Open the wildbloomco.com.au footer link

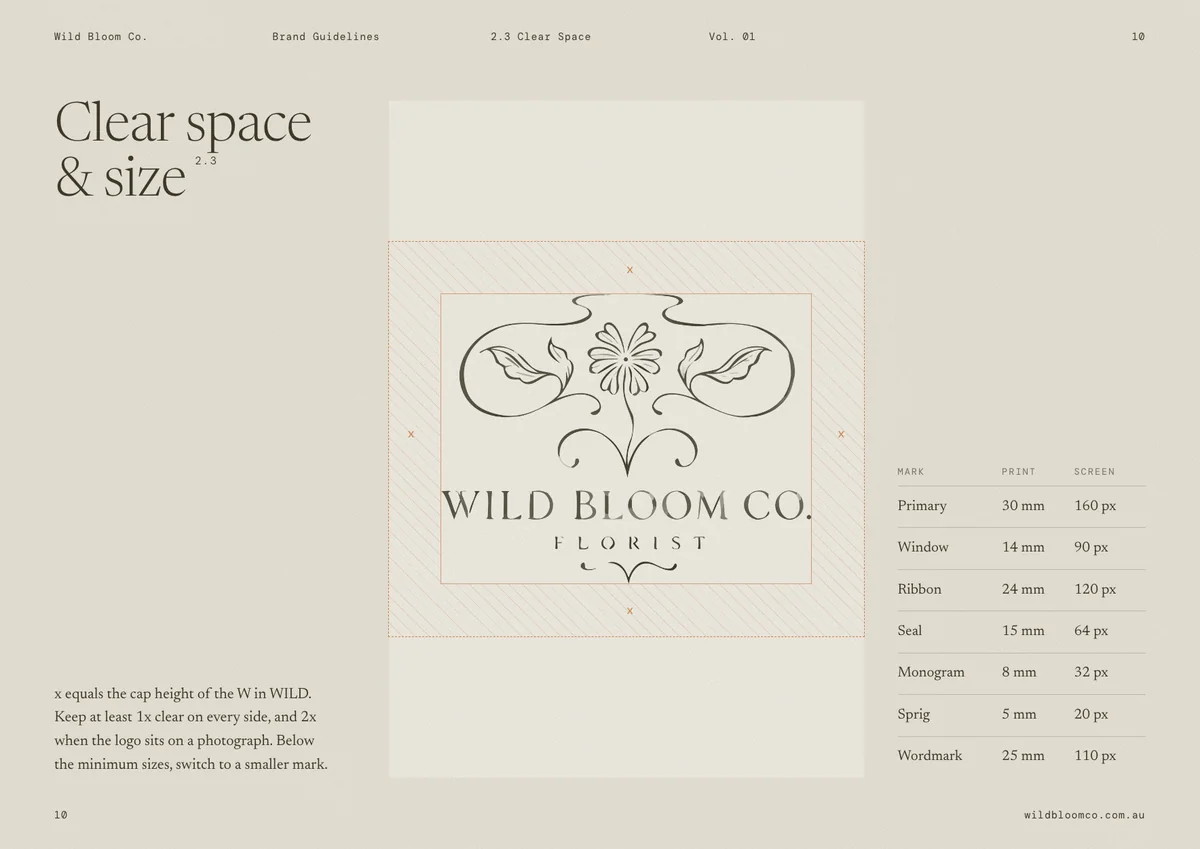pyautogui.click(x=1084, y=815)
